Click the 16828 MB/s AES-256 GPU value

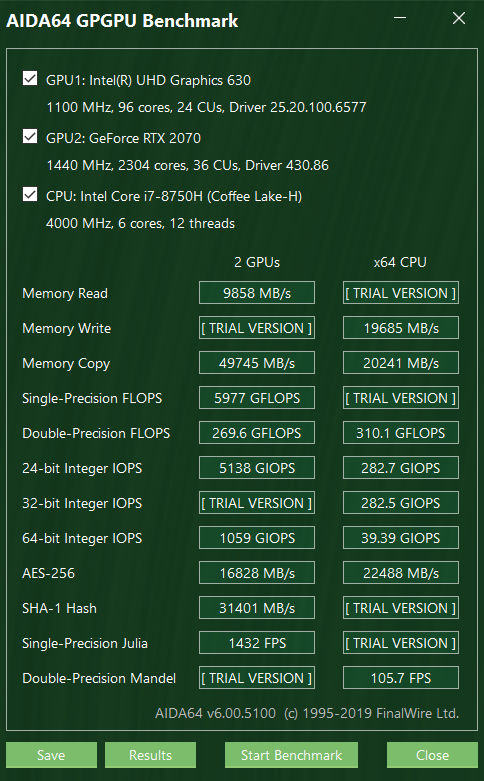[x=257, y=573]
